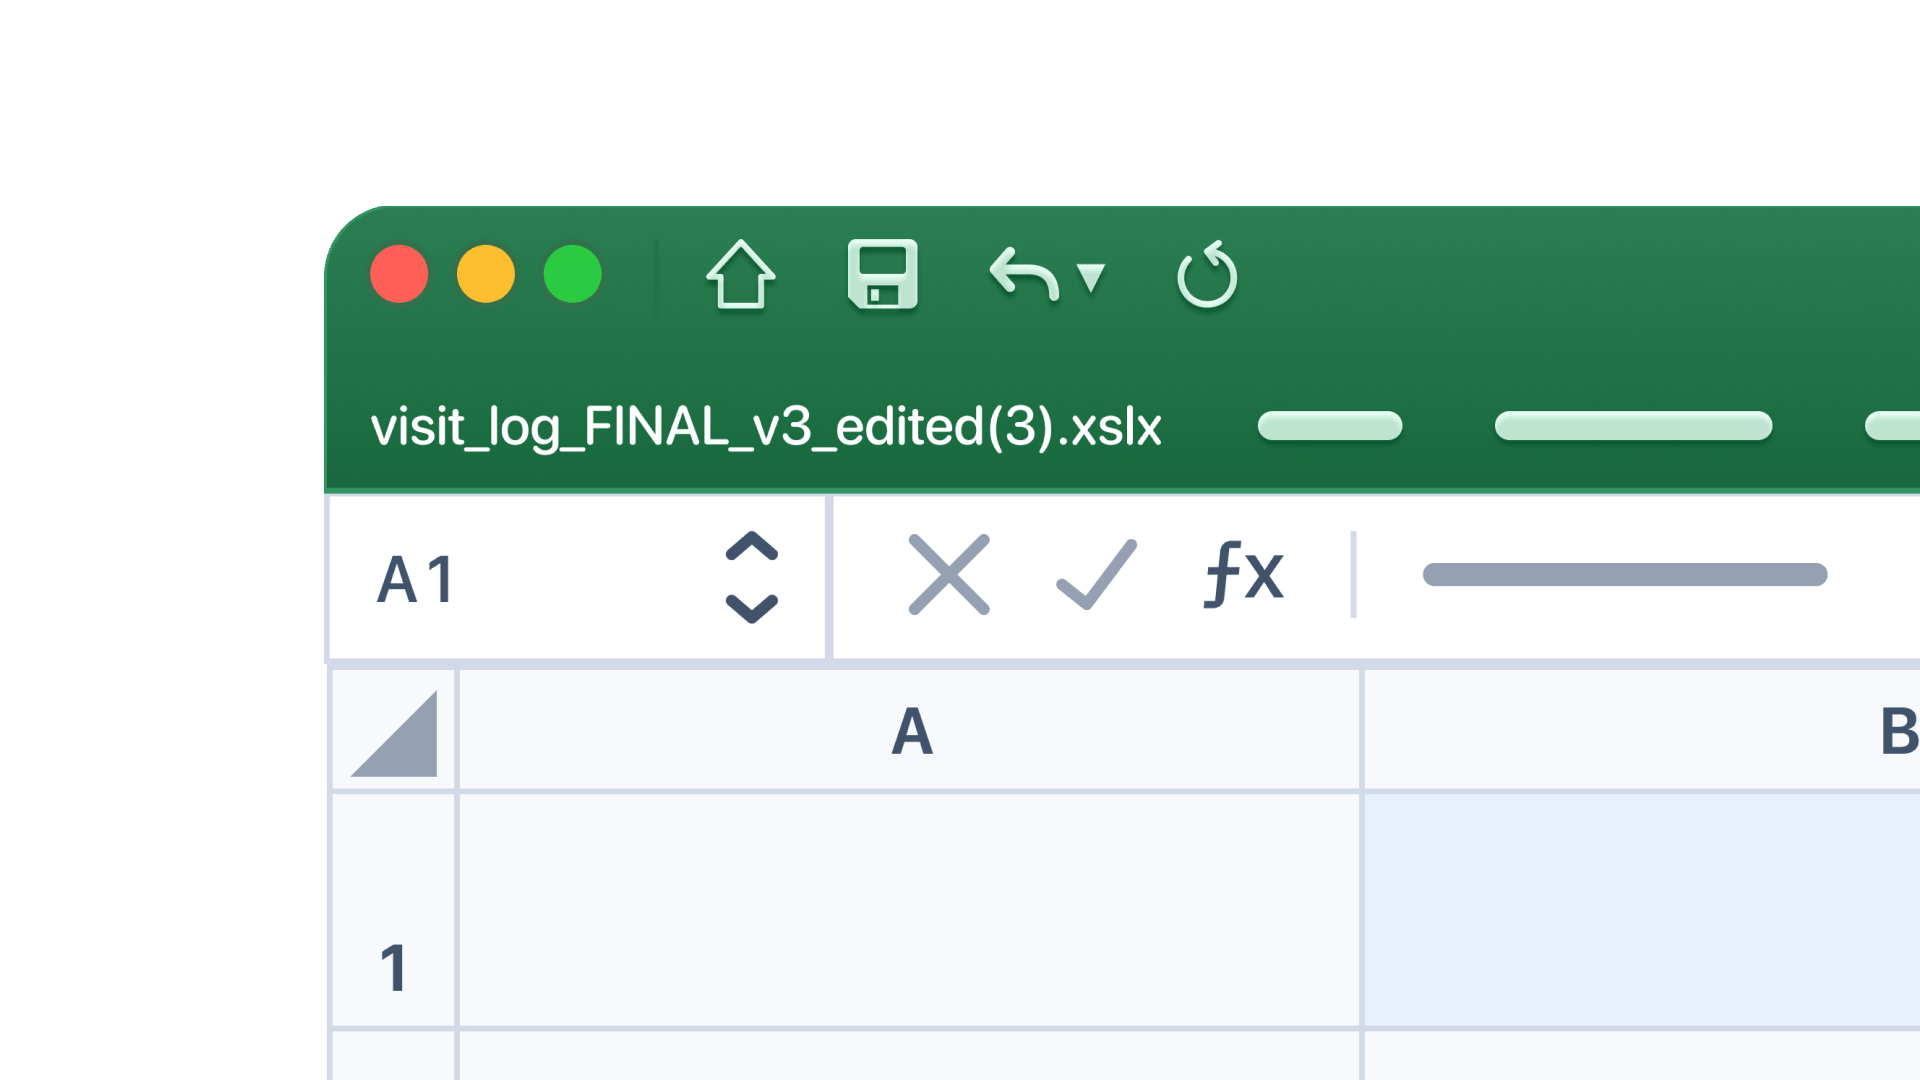Open Insert Function with the fx icon

tap(1244, 574)
